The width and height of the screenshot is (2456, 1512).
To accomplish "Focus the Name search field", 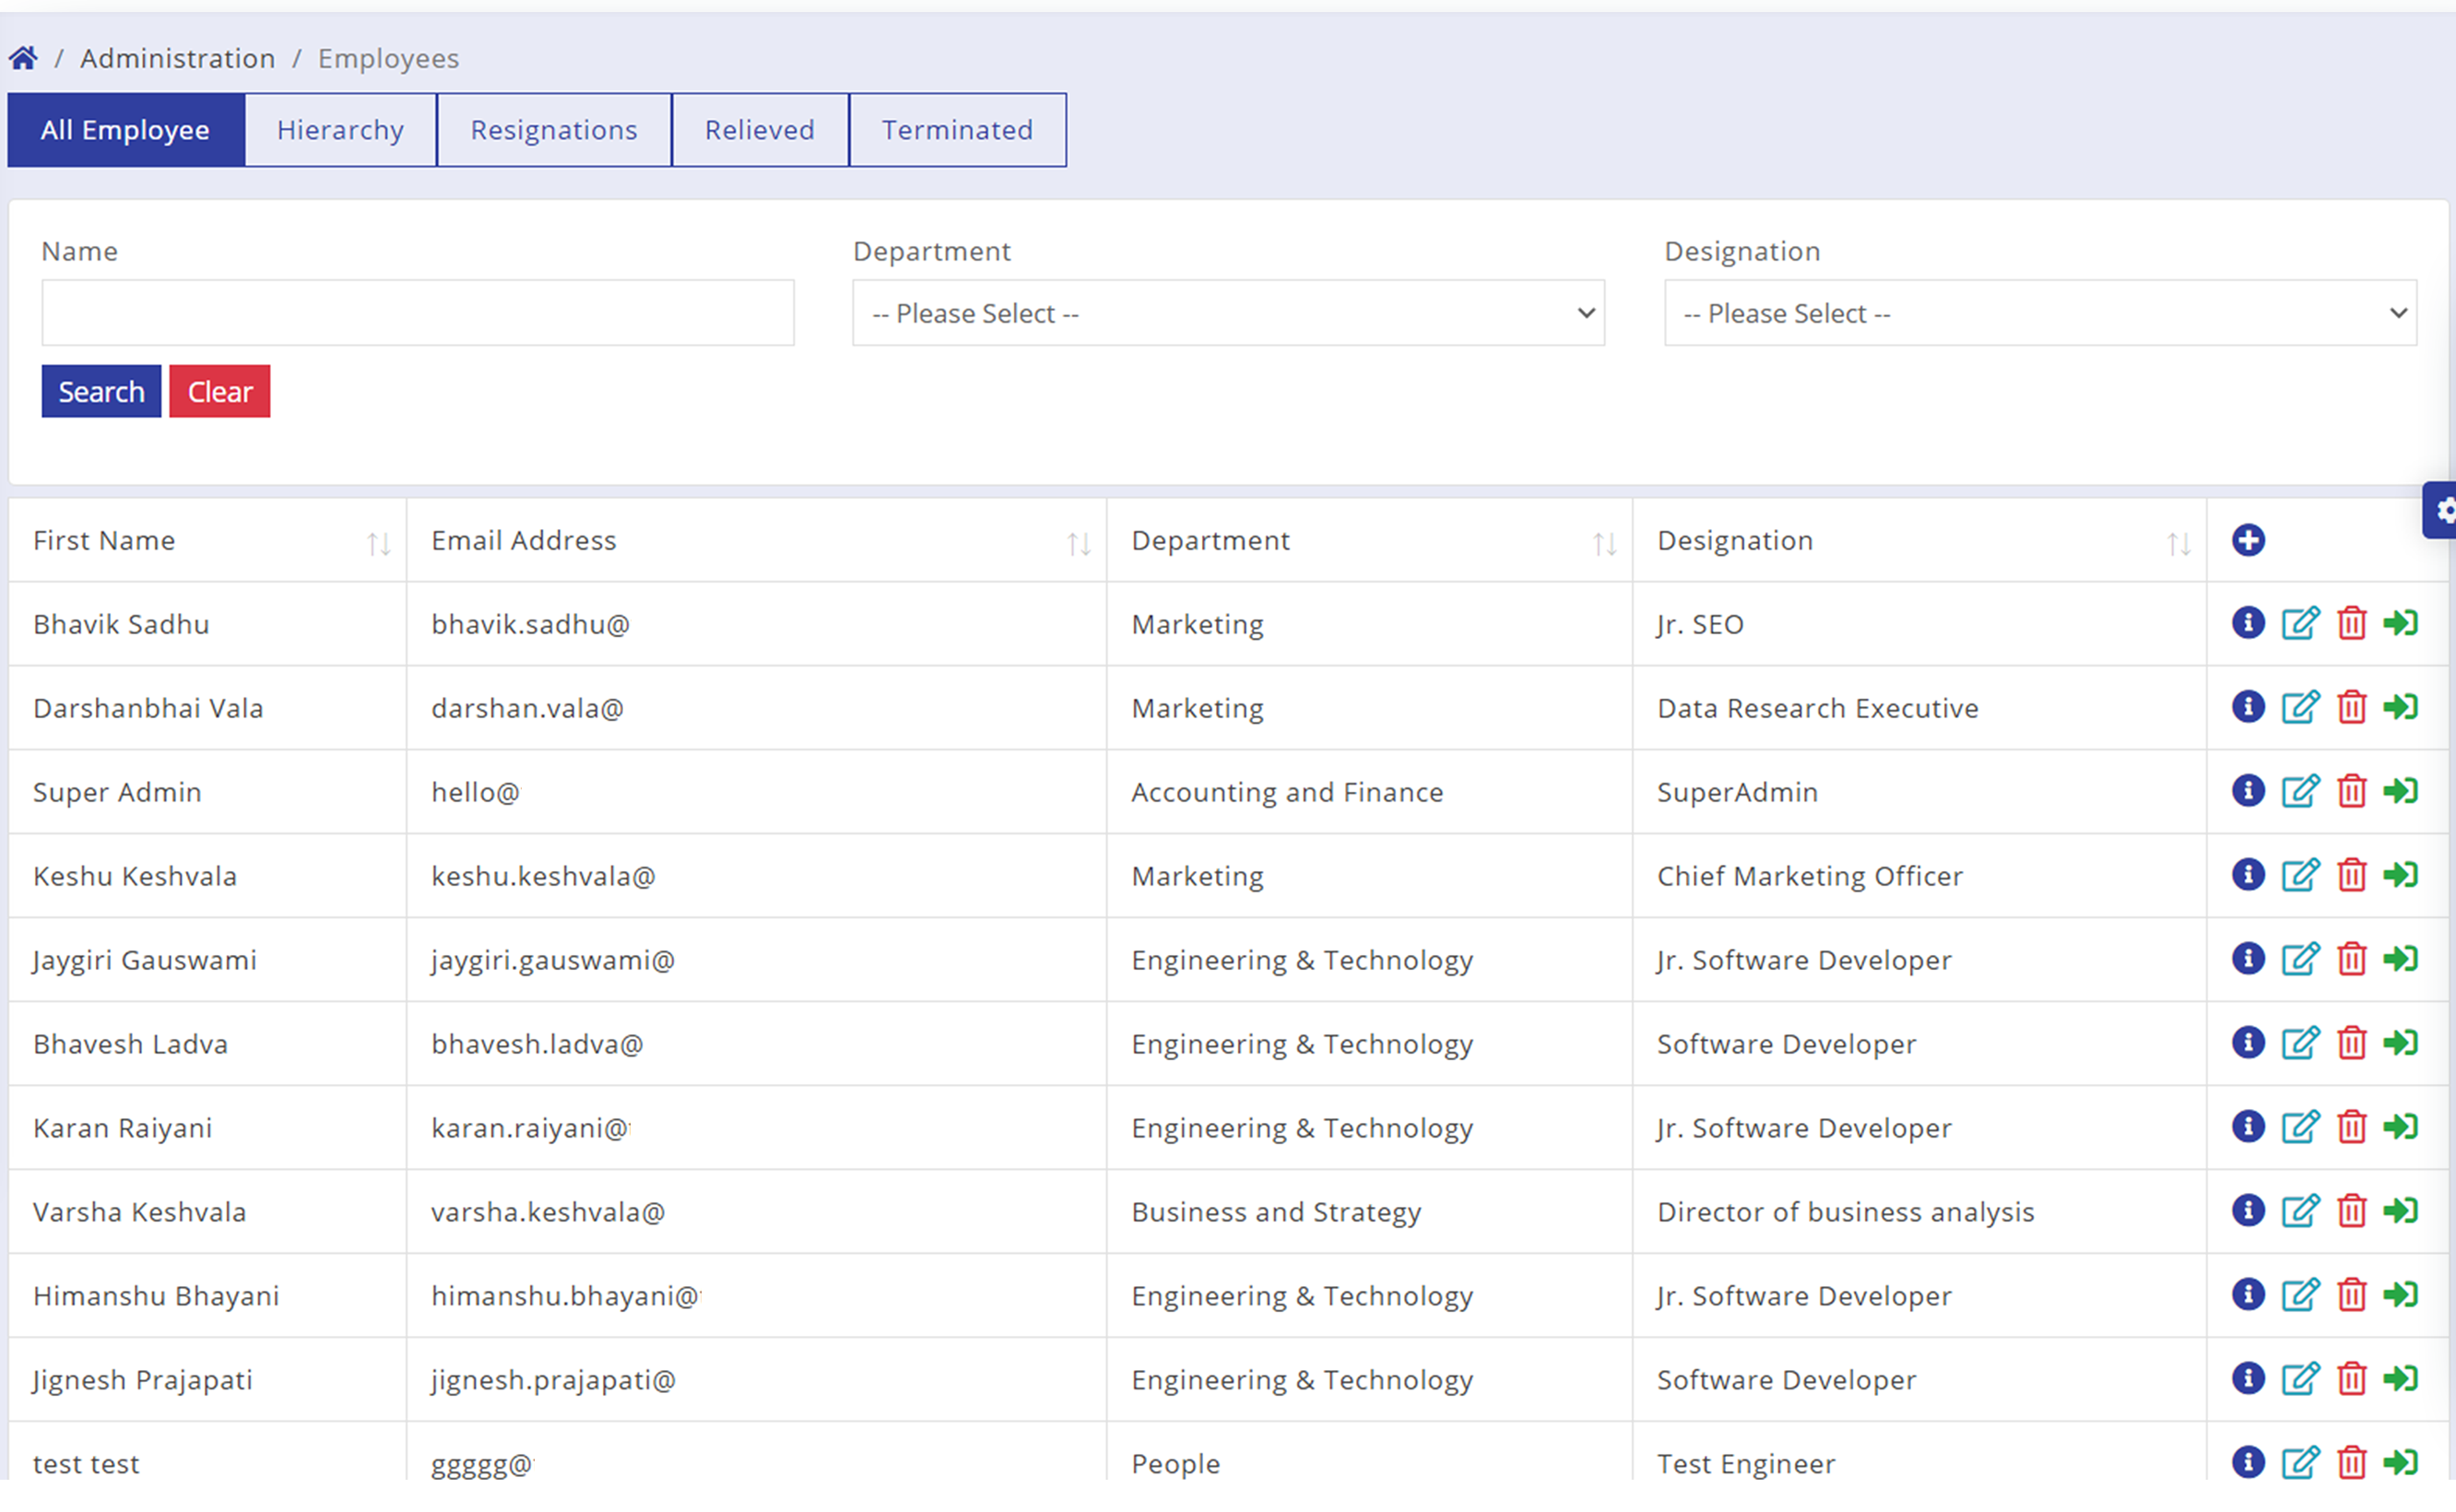I will pyautogui.click(x=418, y=313).
